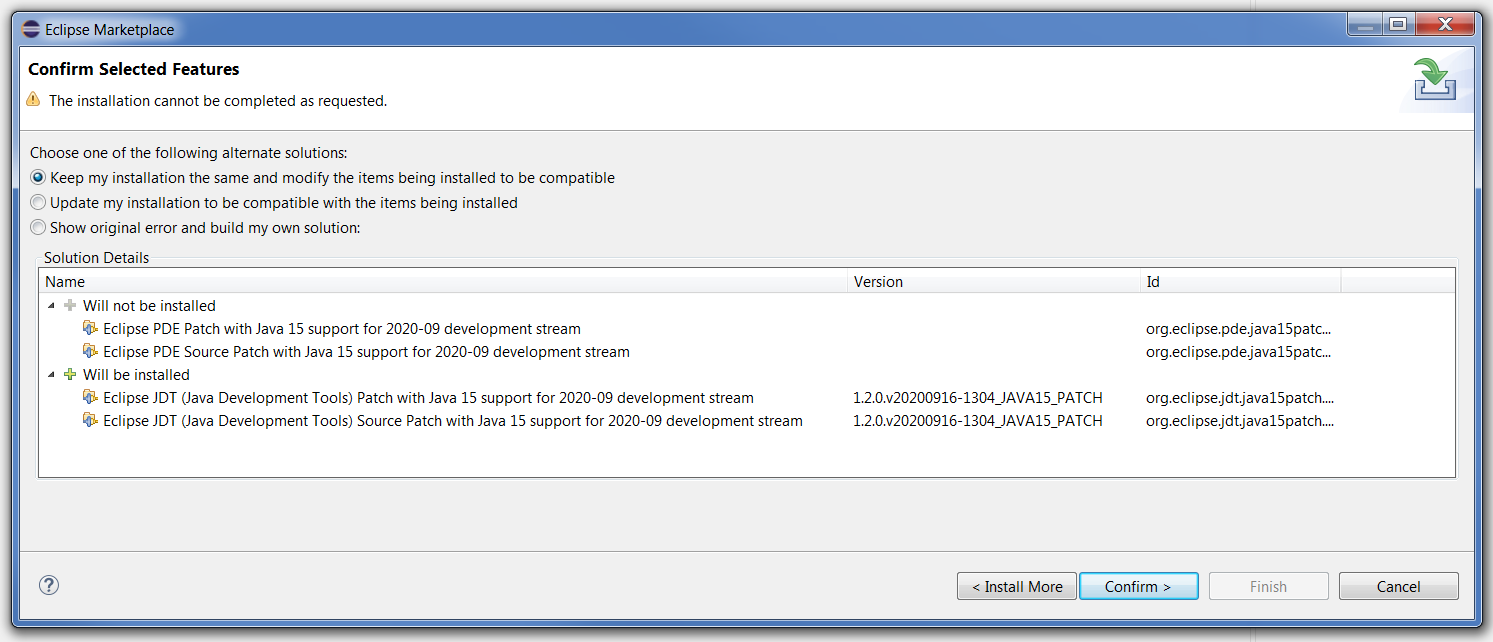Click the install wizard banner icon

click(x=1436, y=80)
